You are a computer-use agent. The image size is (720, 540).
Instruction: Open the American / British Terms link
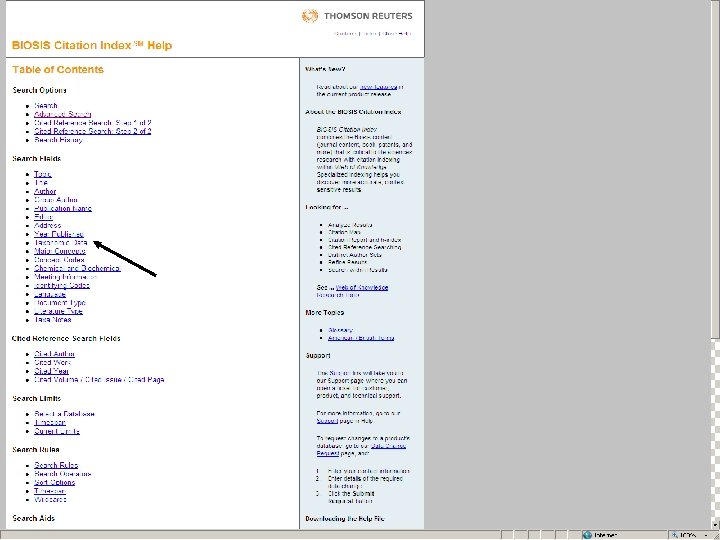pos(361,338)
